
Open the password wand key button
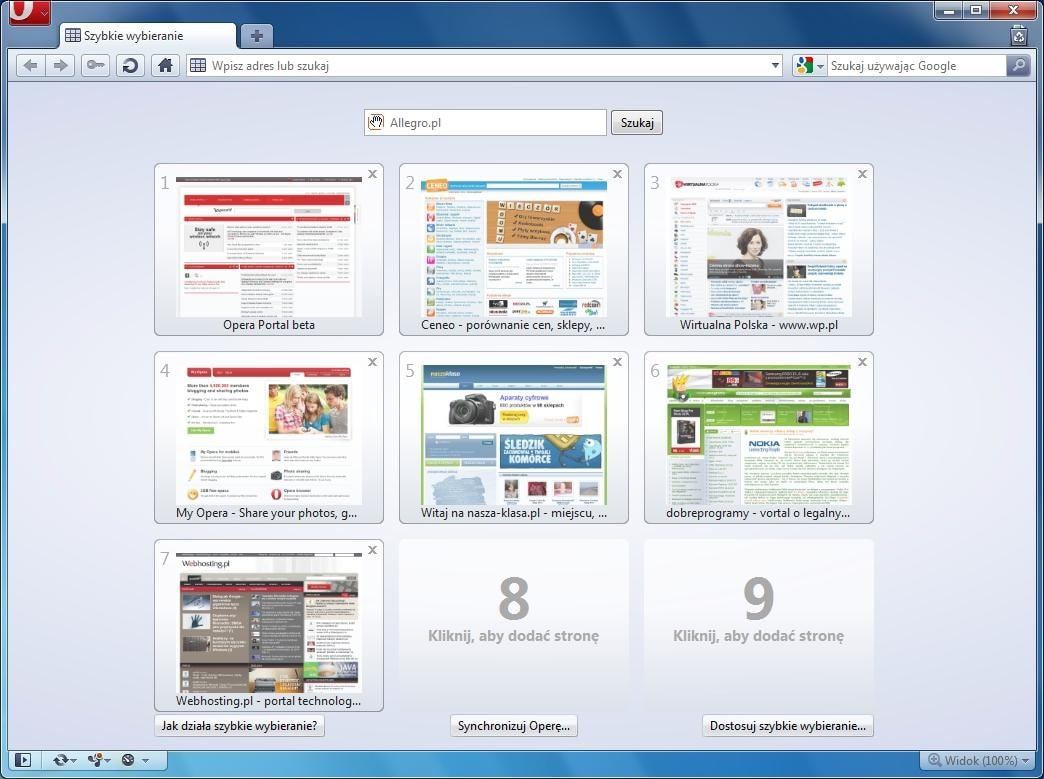tap(95, 65)
